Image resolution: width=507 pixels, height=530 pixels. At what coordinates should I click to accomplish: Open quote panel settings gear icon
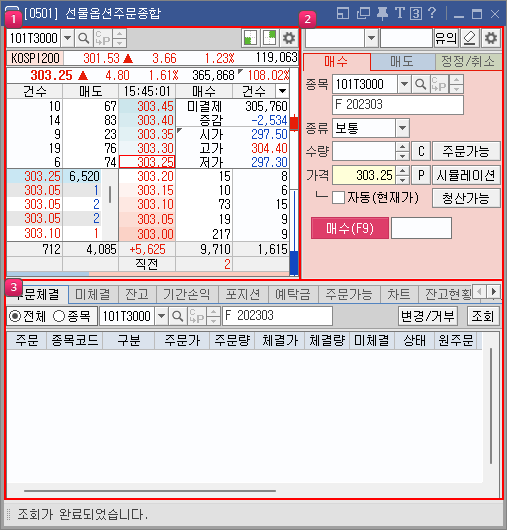[288, 38]
